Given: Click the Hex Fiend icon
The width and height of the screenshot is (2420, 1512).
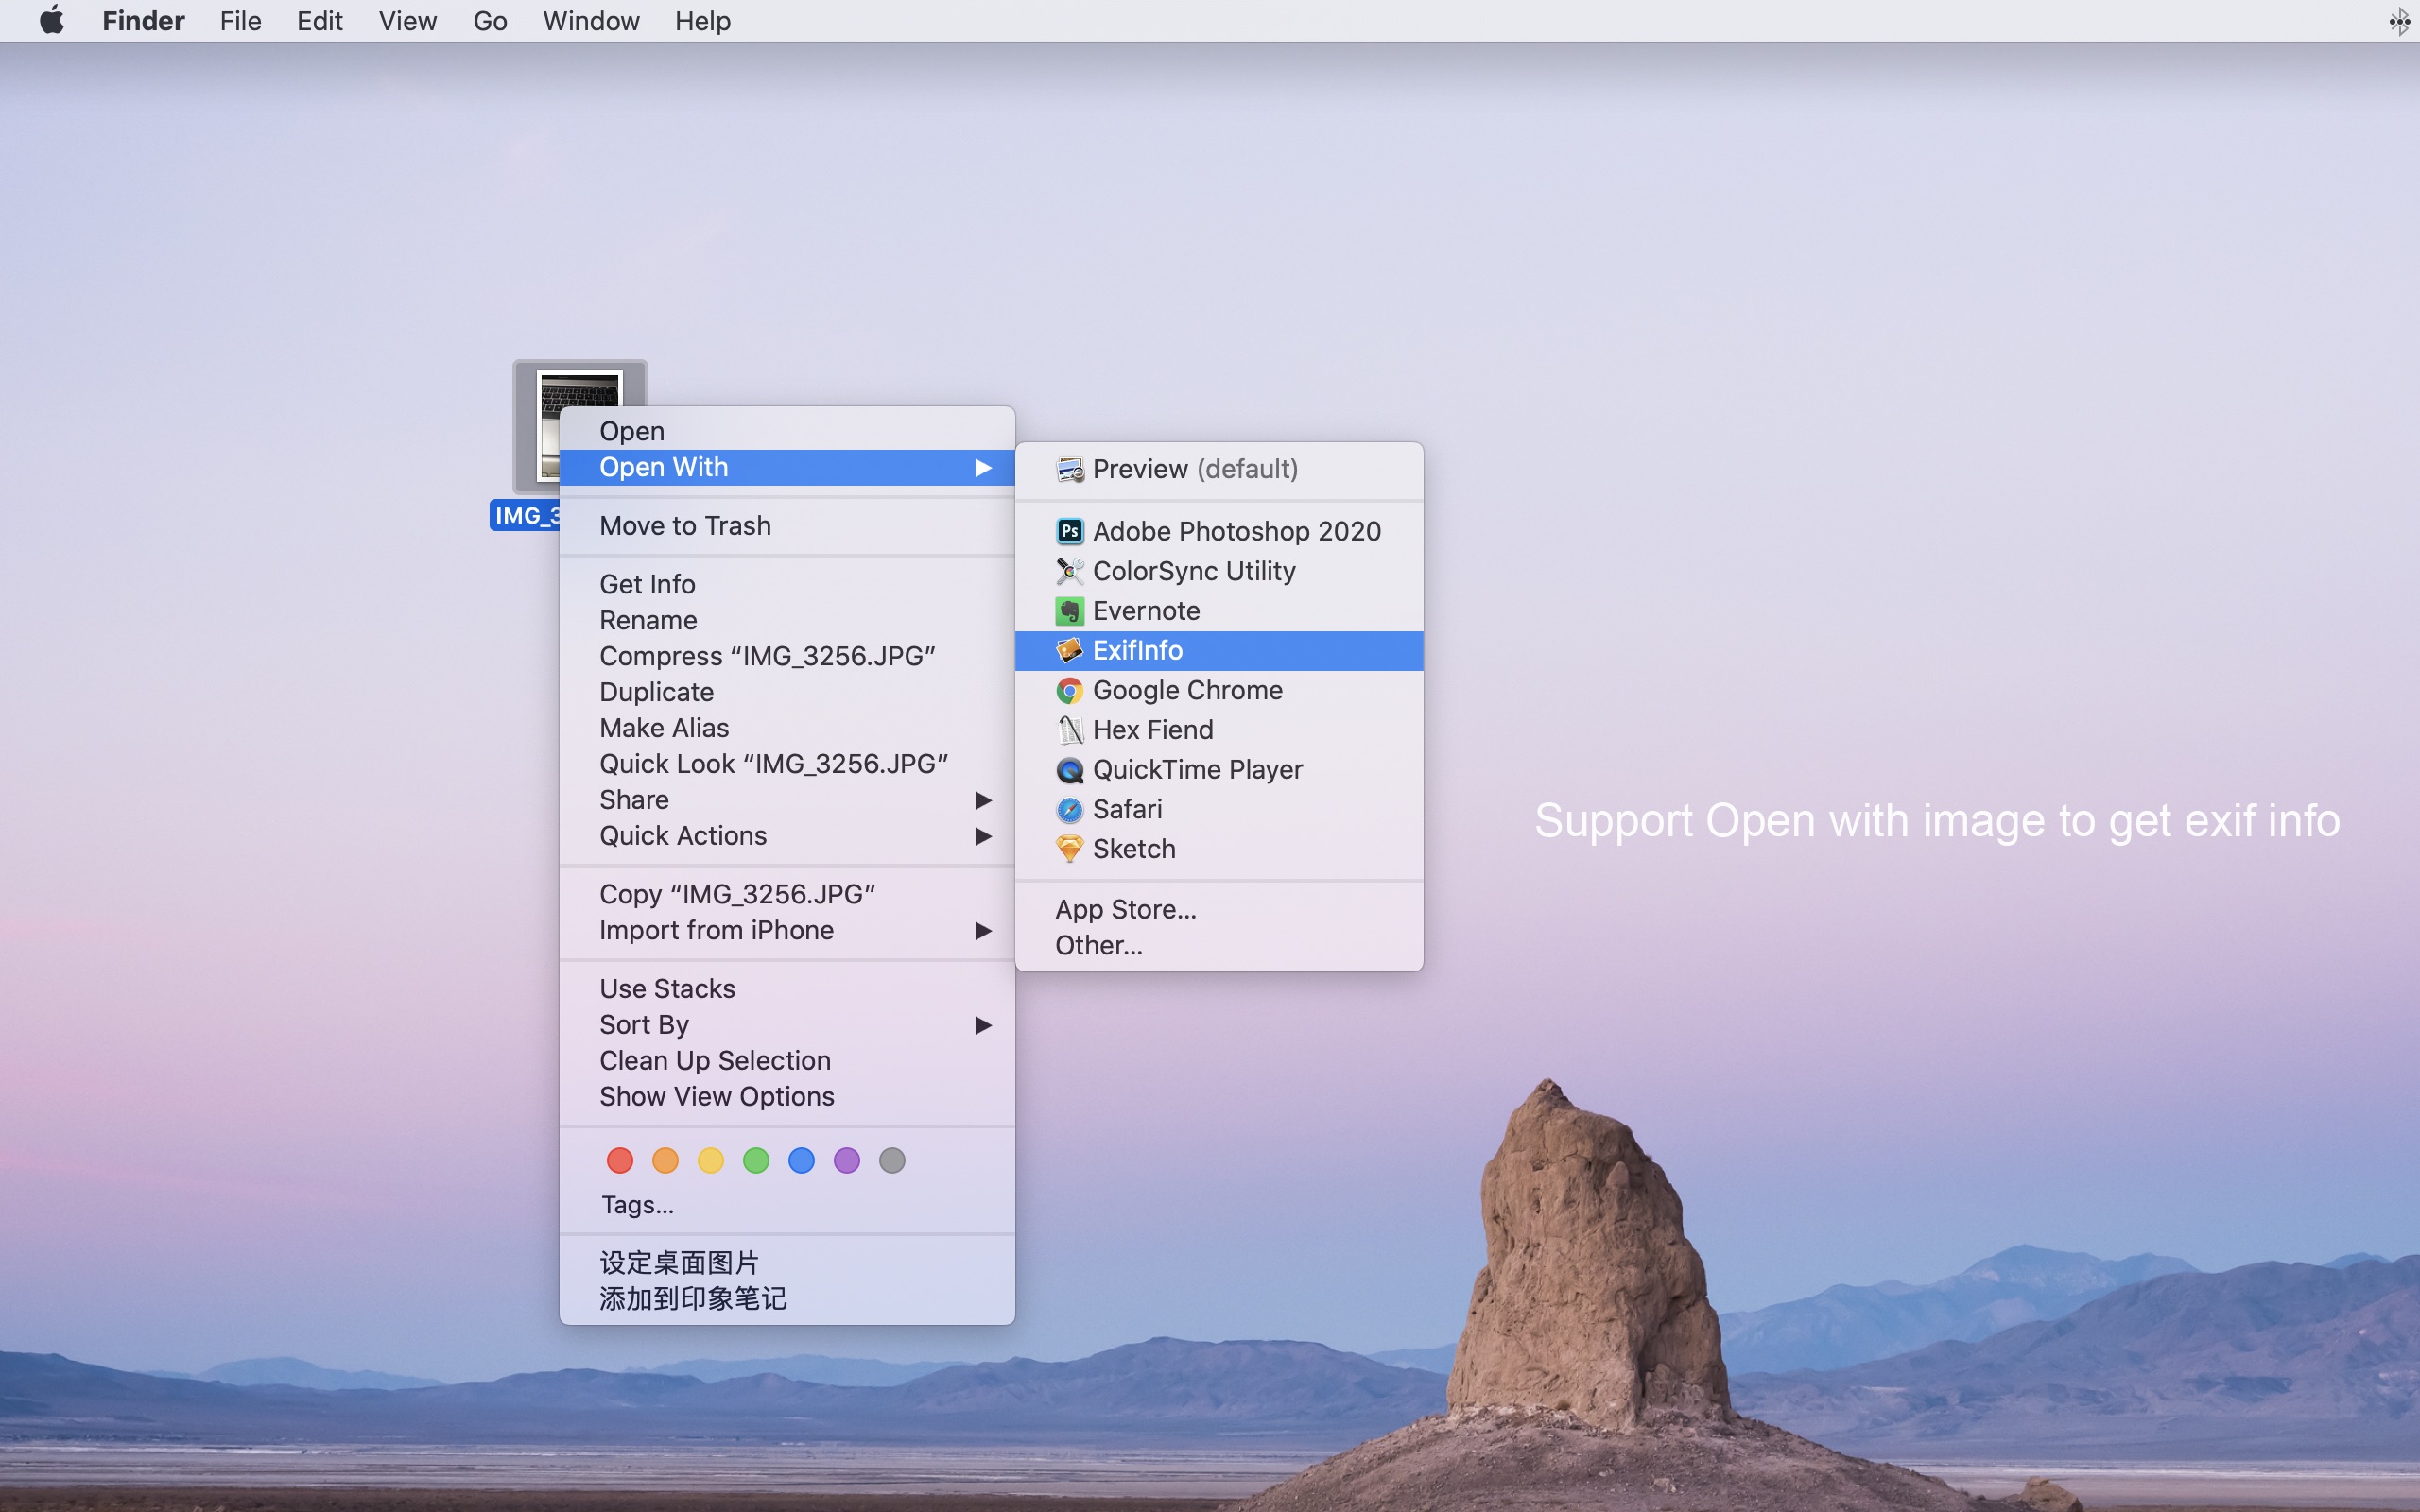Looking at the screenshot, I should [1069, 730].
